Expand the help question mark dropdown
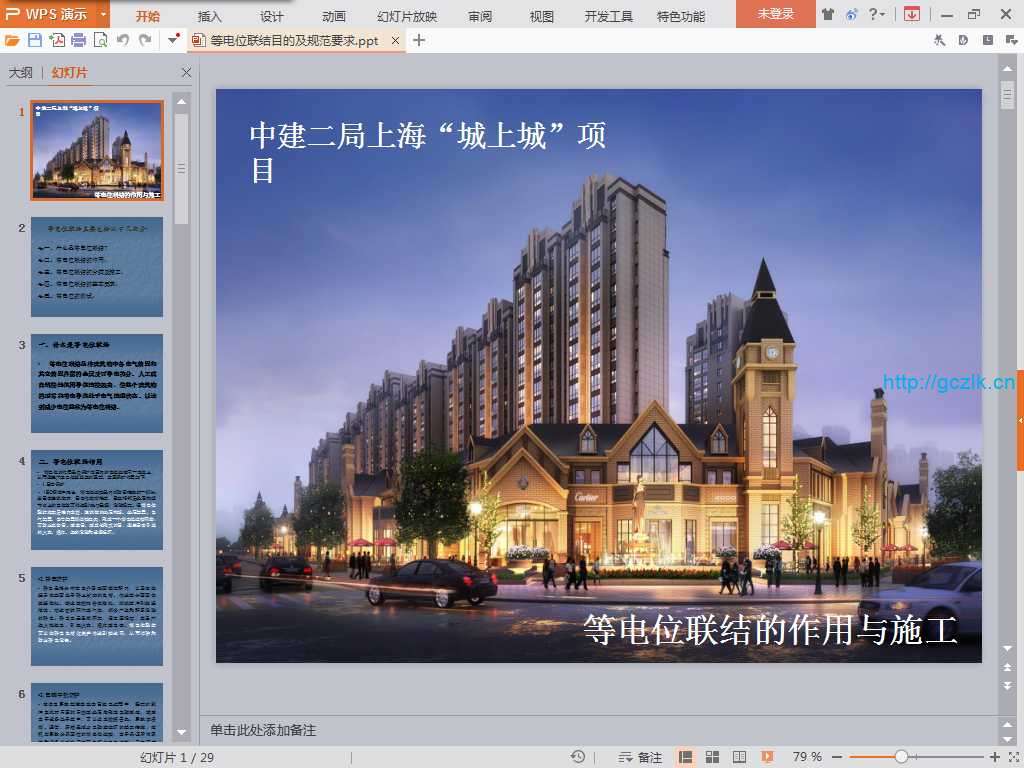 click(x=882, y=14)
